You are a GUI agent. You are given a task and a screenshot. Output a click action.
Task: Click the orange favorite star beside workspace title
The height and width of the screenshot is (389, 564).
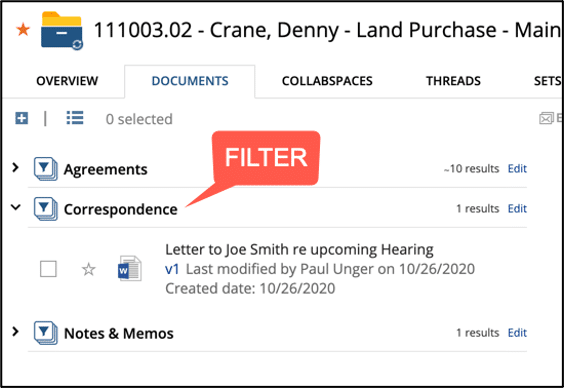click(23, 30)
